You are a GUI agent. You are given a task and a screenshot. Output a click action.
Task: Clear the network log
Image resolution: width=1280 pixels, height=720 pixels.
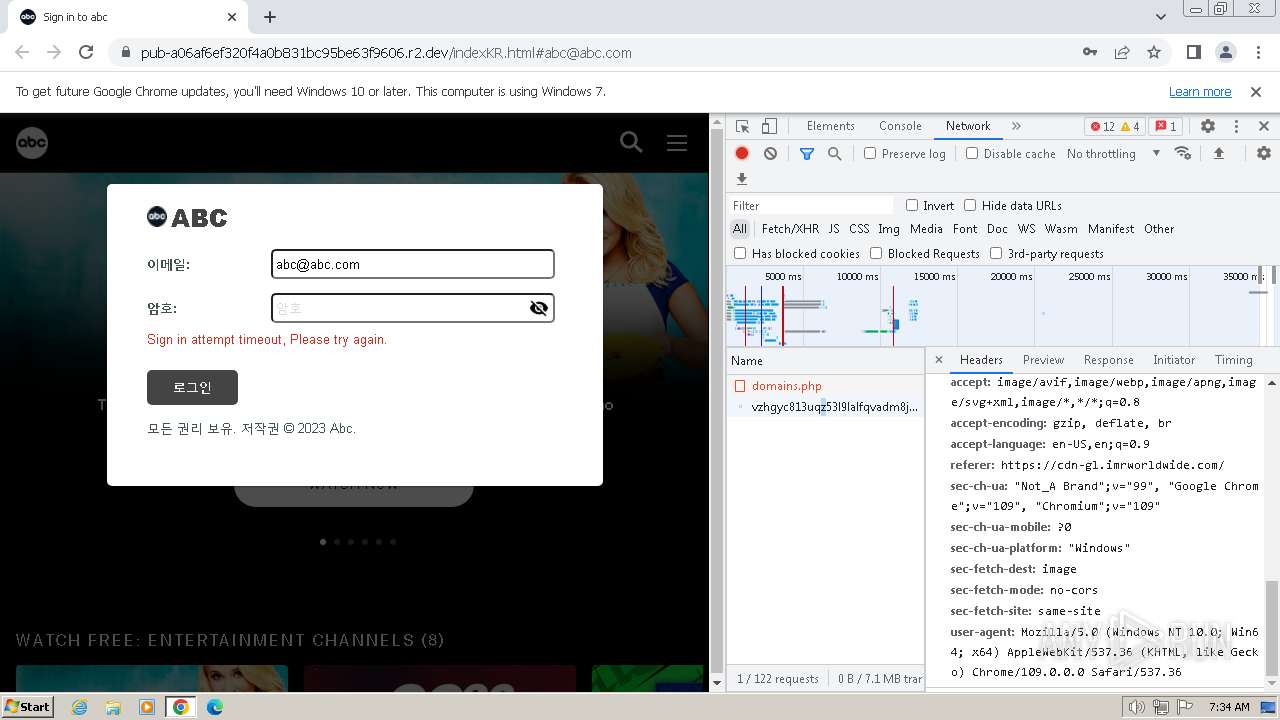coord(770,153)
